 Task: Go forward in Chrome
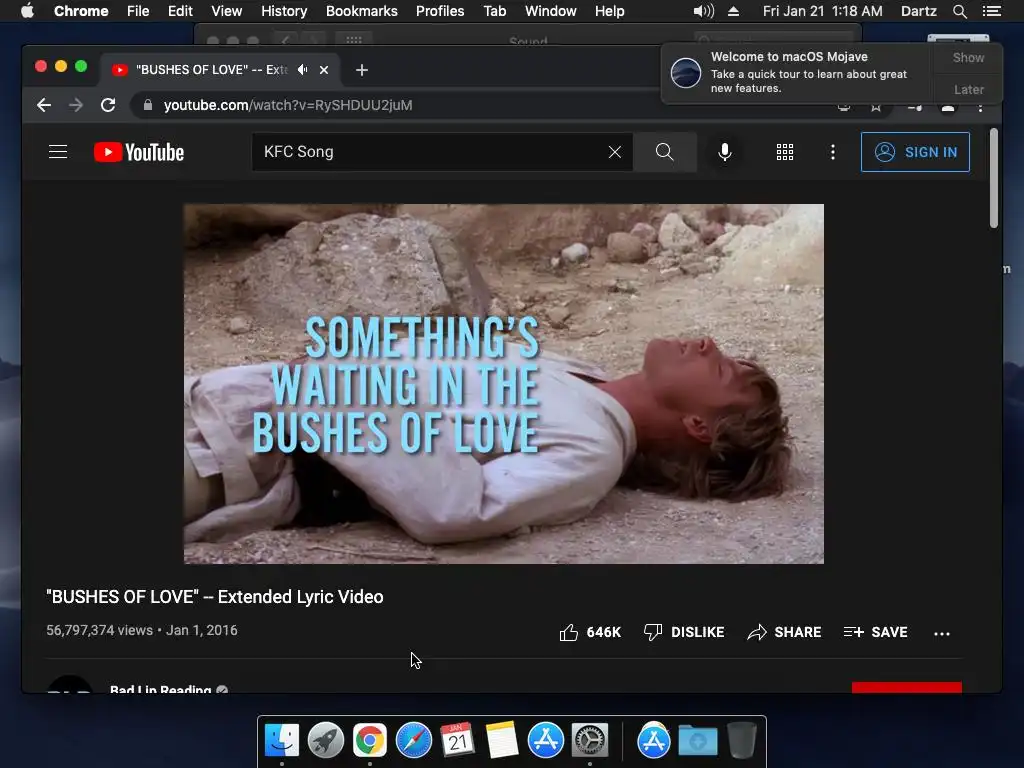(x=76, y=105)
